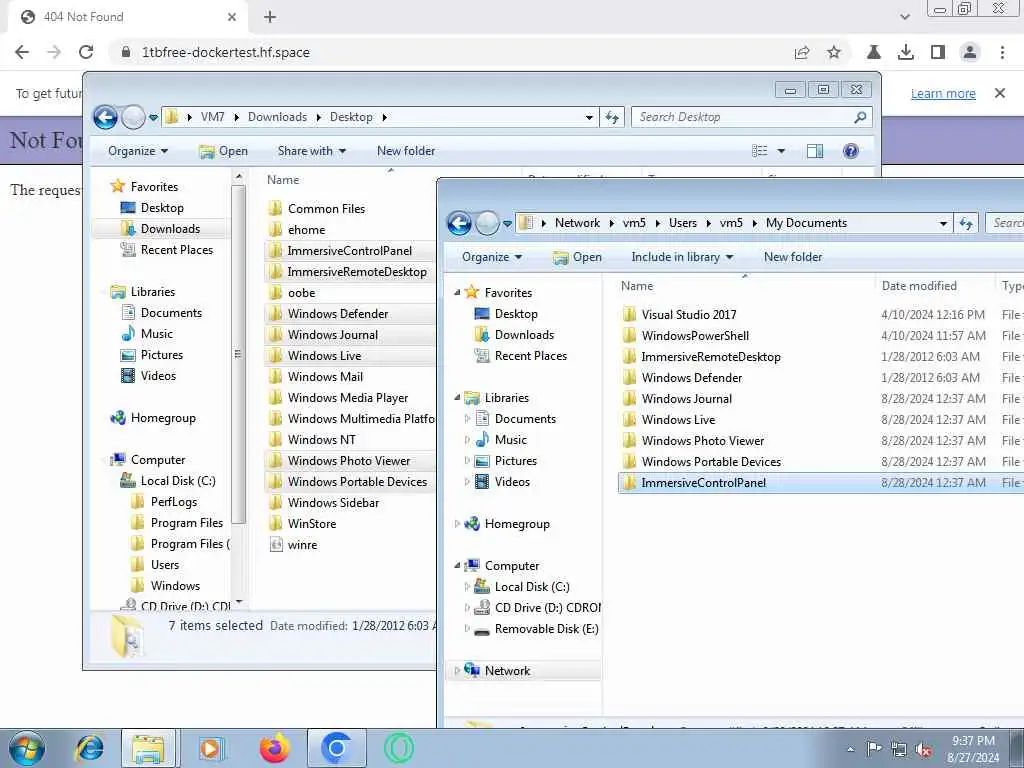The image size is (1024, 768).
Task: Launch Internet Explorer from taskbar
Action: [x=90, y=748]
